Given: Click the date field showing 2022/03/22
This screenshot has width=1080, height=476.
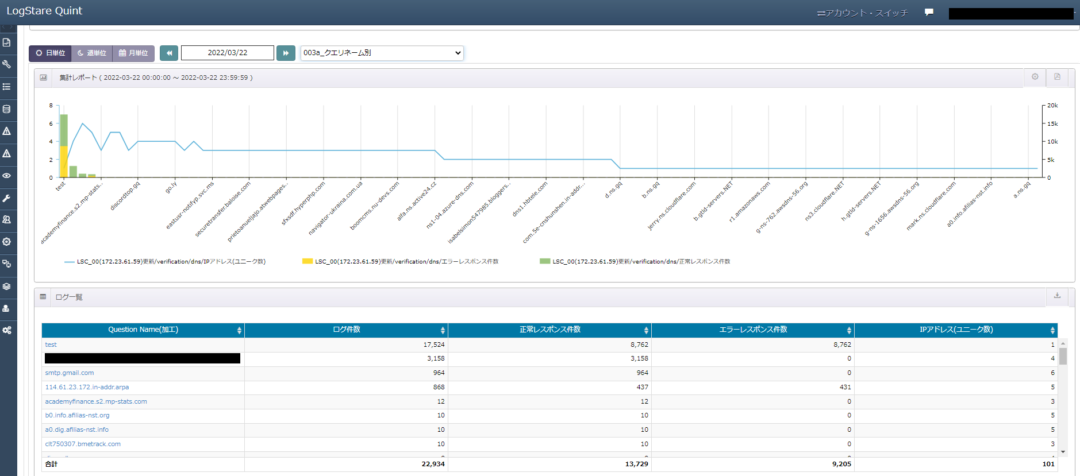Looking at the screenshot, I should 228,52.
